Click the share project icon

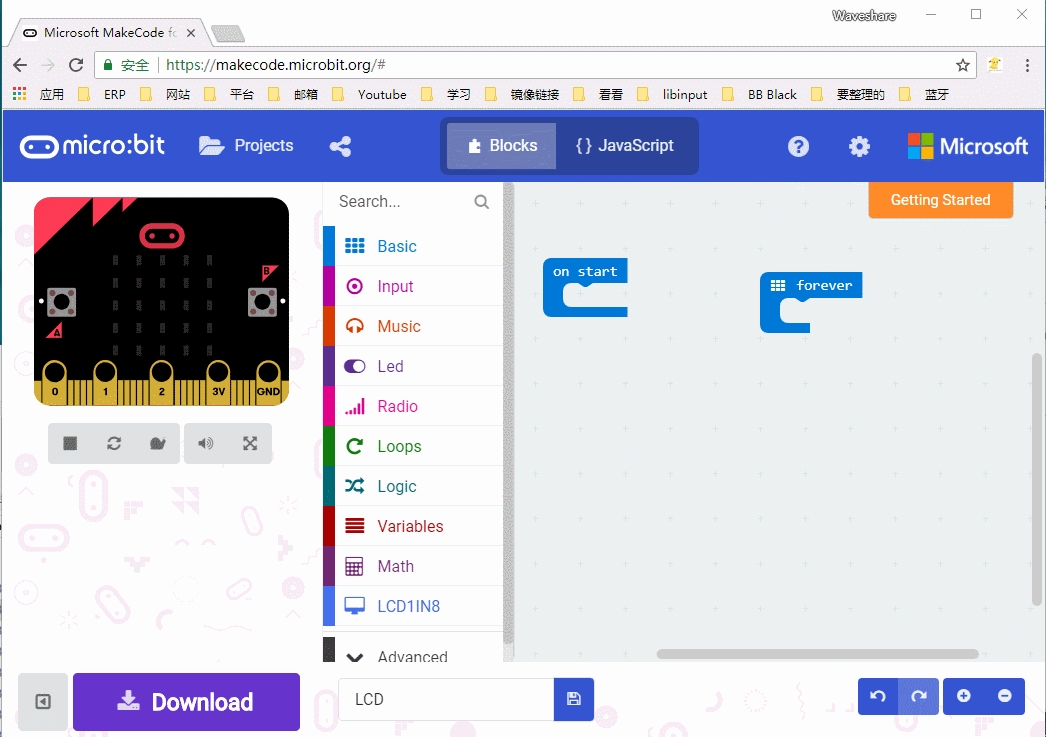(x=340, y=146)
